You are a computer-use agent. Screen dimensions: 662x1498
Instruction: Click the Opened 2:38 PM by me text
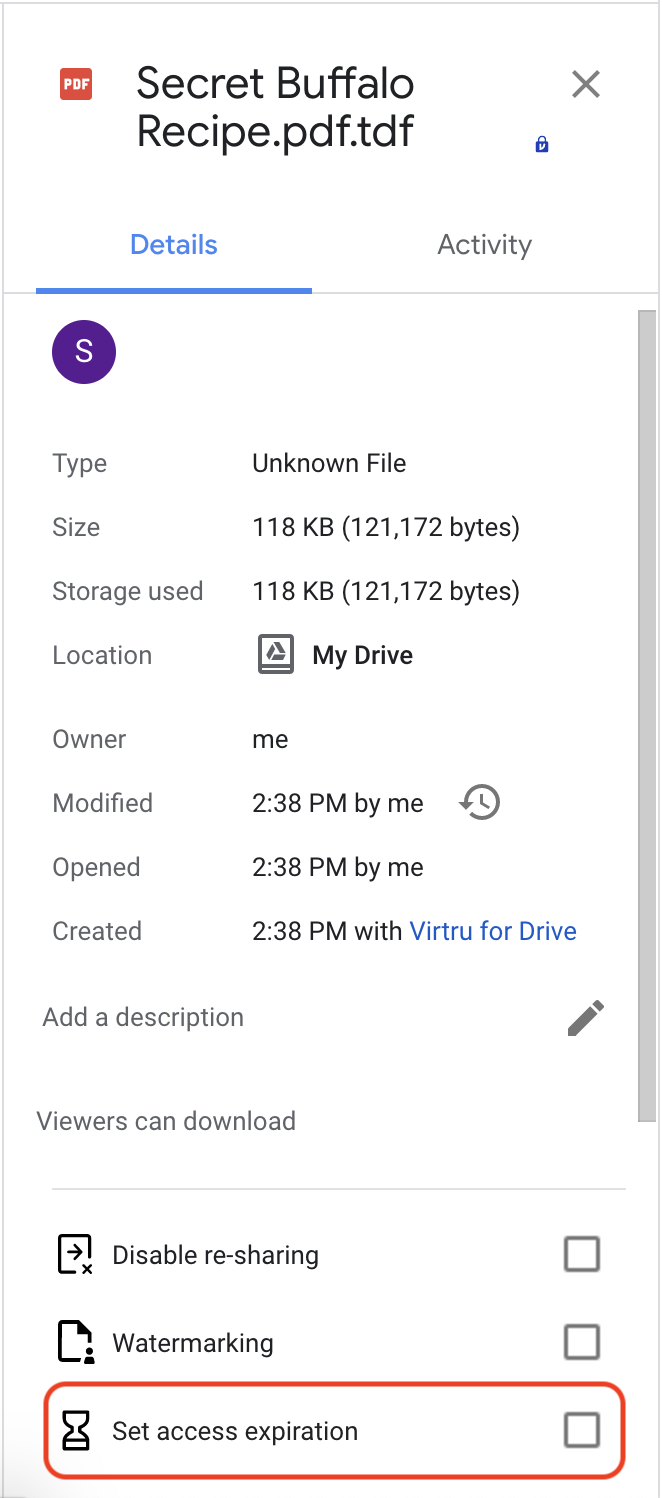point(338,867)
